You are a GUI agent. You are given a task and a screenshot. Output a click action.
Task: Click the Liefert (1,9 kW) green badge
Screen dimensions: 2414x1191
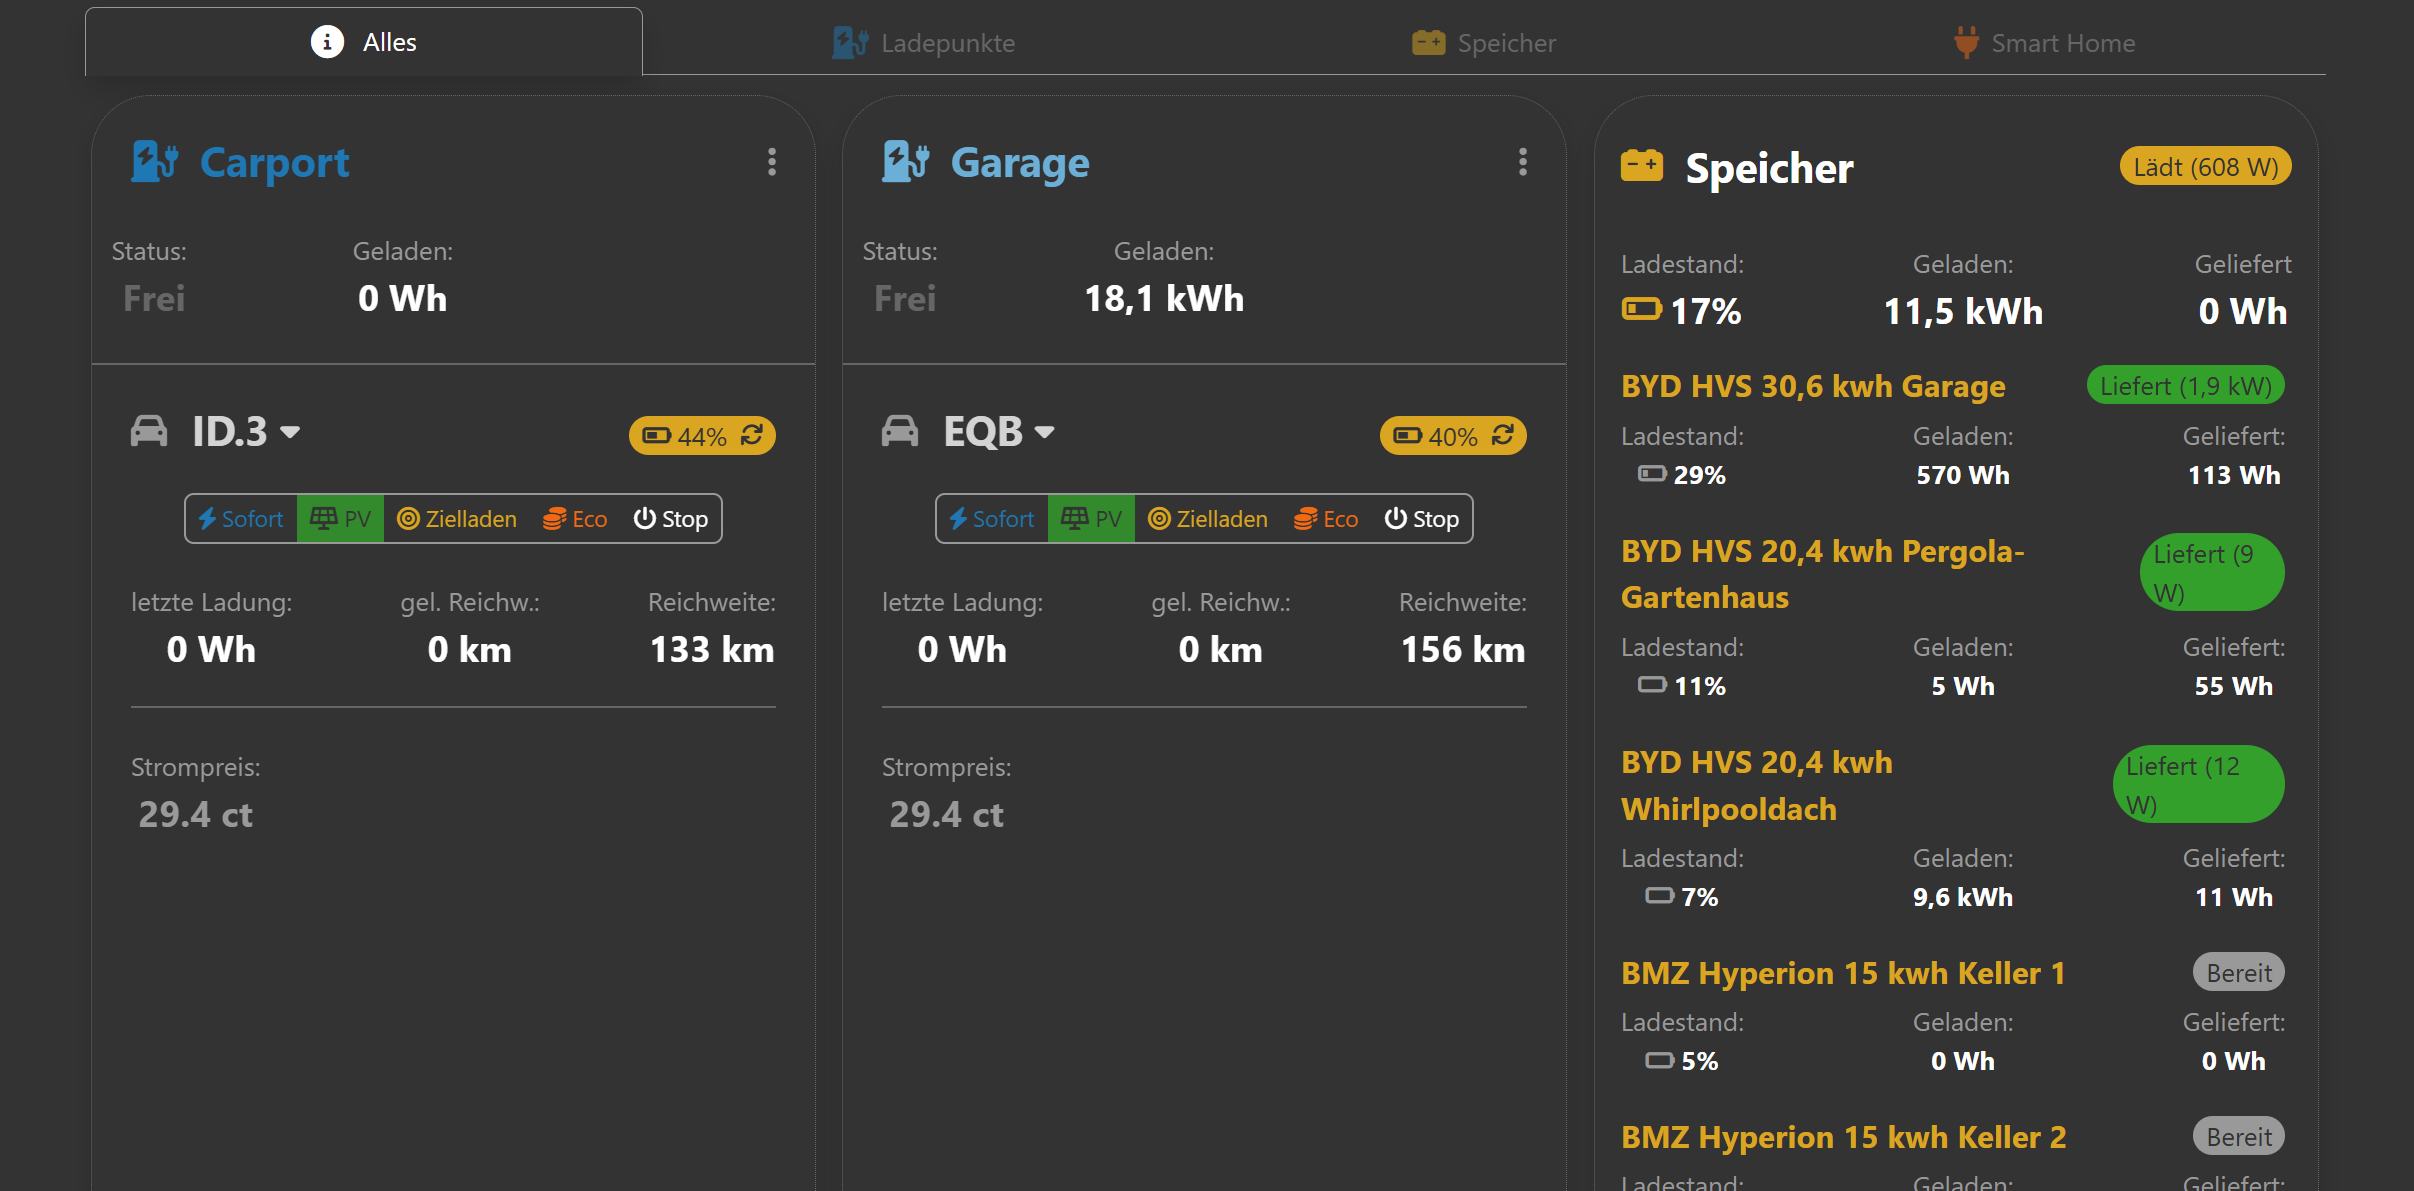click(x=2185, y=386)
